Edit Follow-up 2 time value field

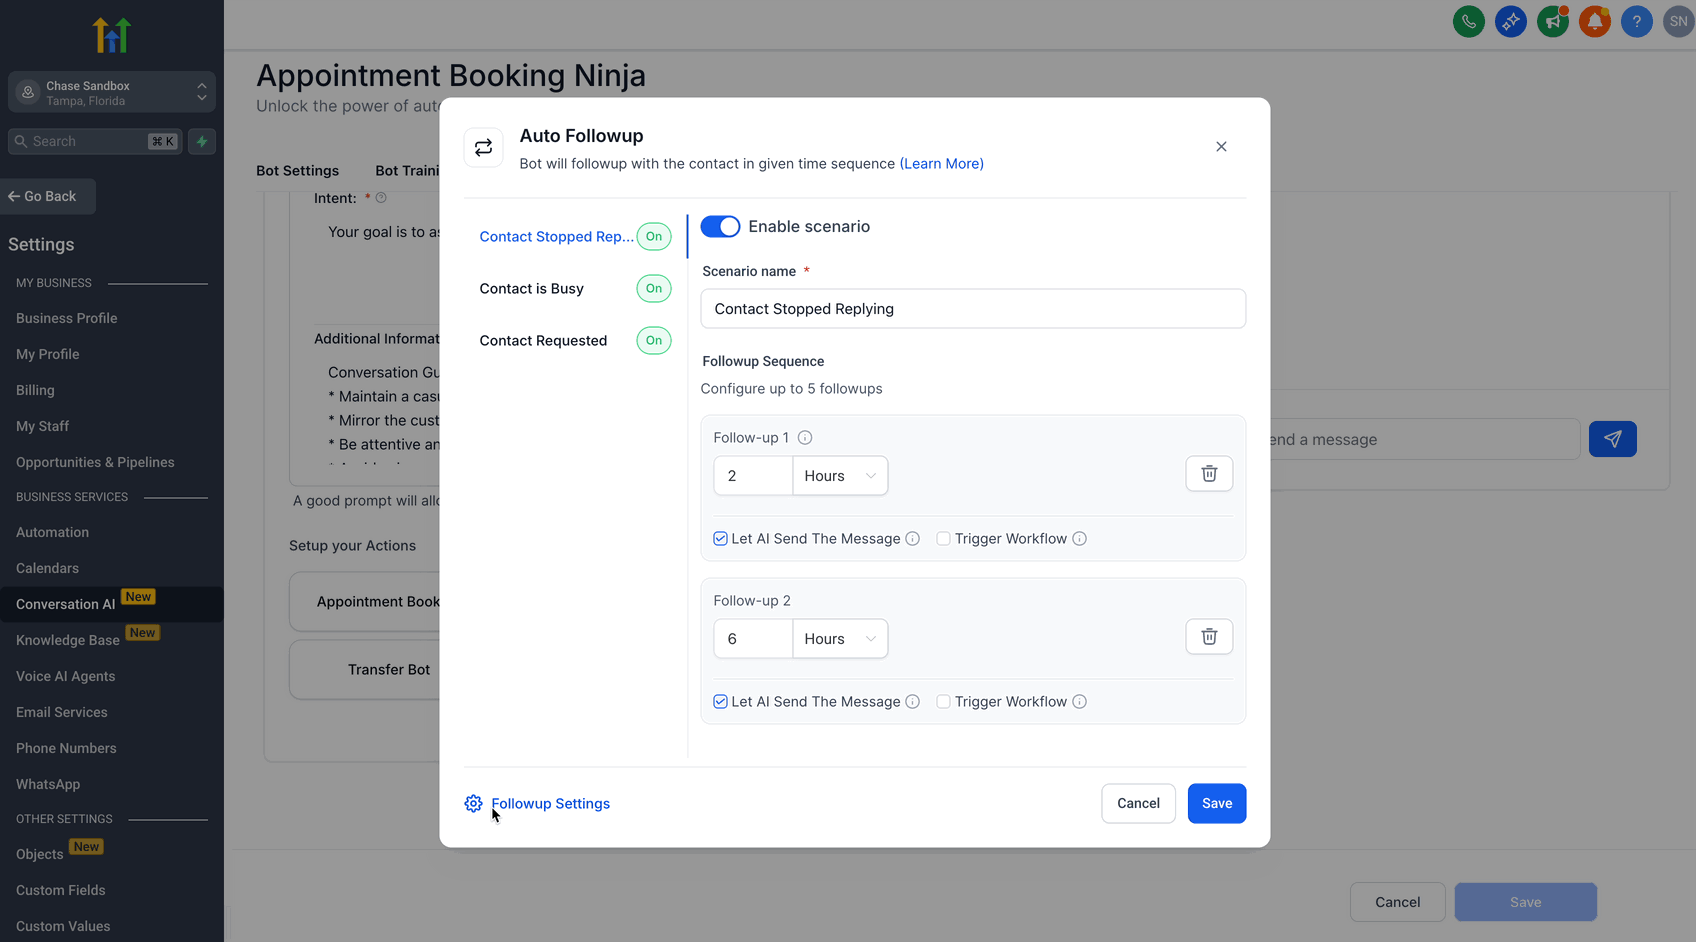(753, 639)
